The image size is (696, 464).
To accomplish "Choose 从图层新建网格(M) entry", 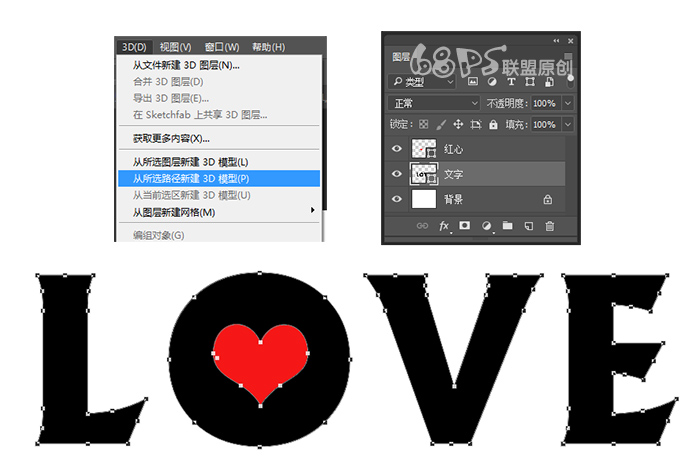I will point(219,212).
